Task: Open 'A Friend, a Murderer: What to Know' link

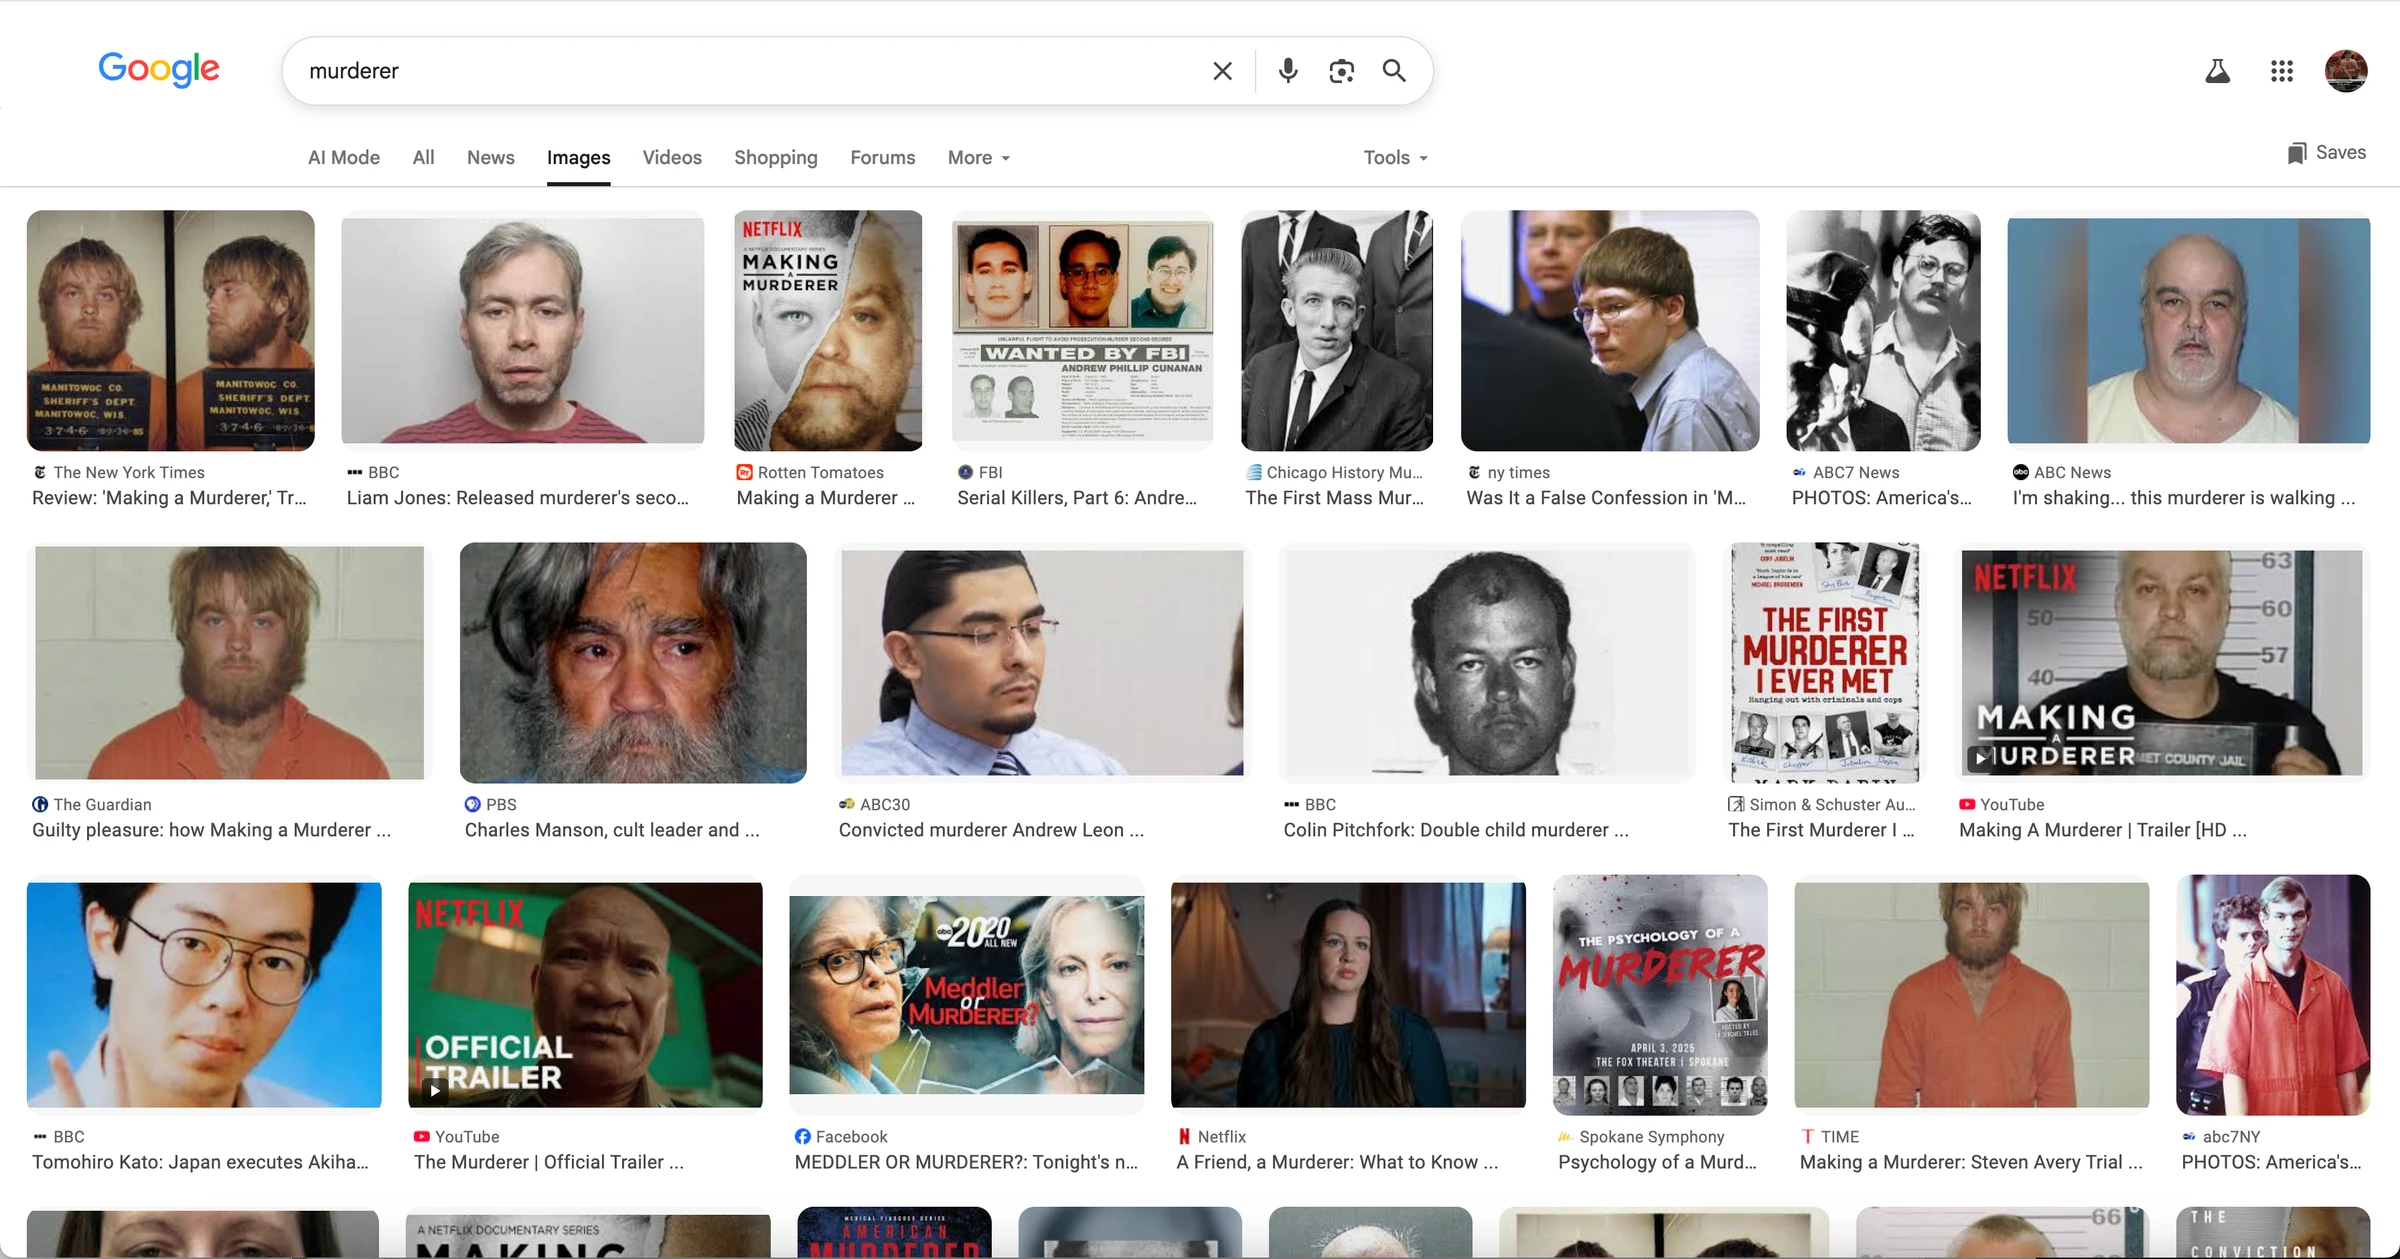Action: (1337, 1162)
